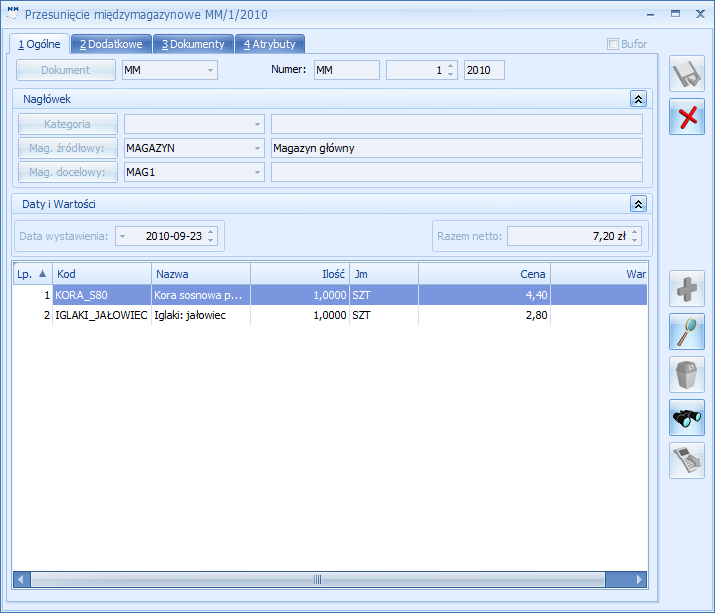Image resolution: width=715 pixels, height=613 pixels.
Task: Switch to the 2 Dodatkowe tab
Action: pyautogui.click(x=111, y=44)
